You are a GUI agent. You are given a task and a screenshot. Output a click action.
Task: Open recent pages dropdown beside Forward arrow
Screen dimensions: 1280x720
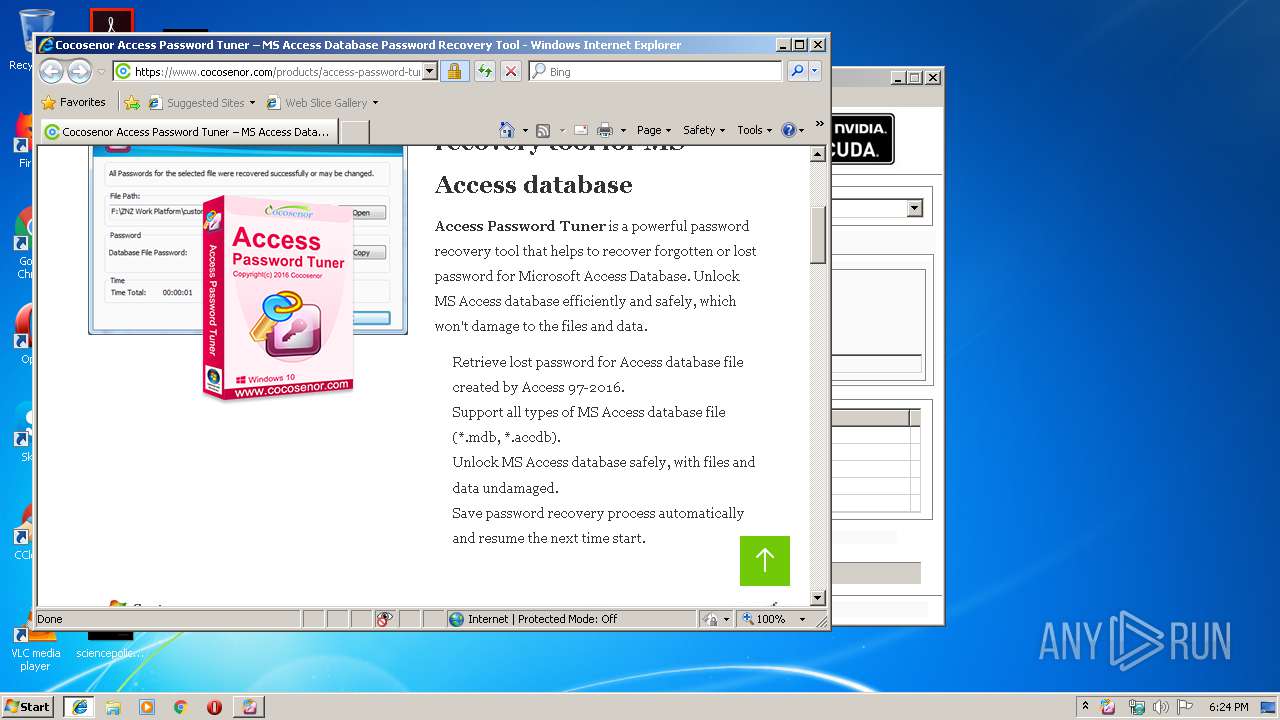click(101, 72)
